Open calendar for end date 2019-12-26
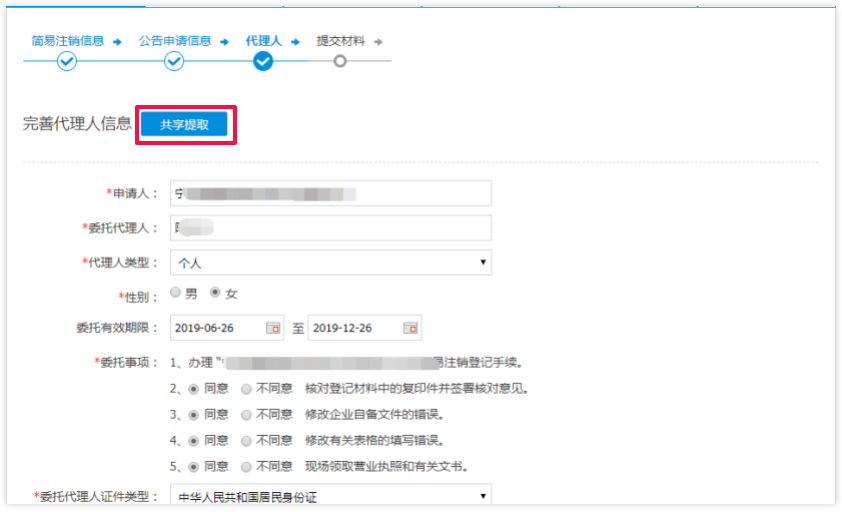 click(410, 328)
